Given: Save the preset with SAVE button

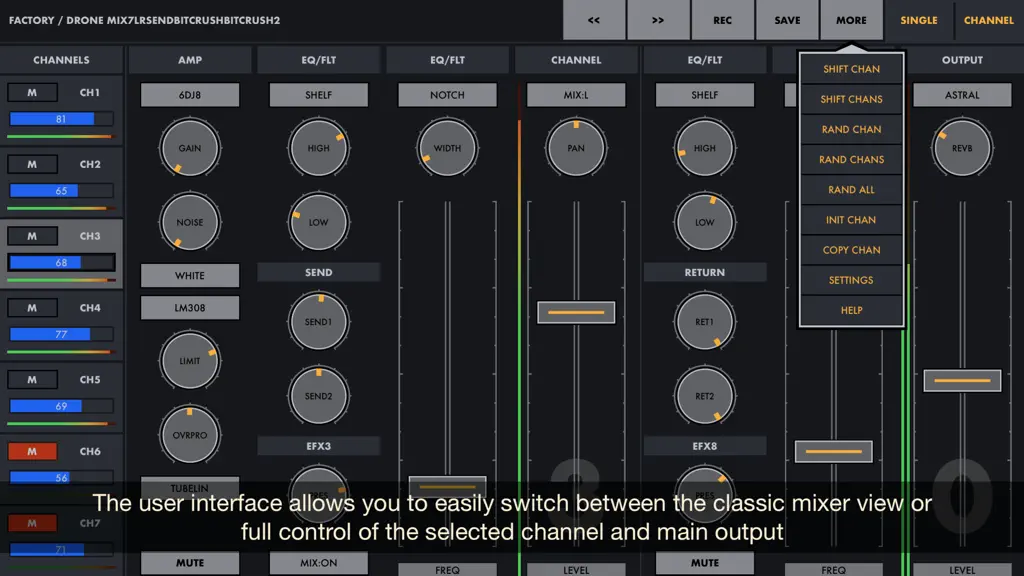Looking at the screenshot, I should pyautogui.click(x=787, y=20).
